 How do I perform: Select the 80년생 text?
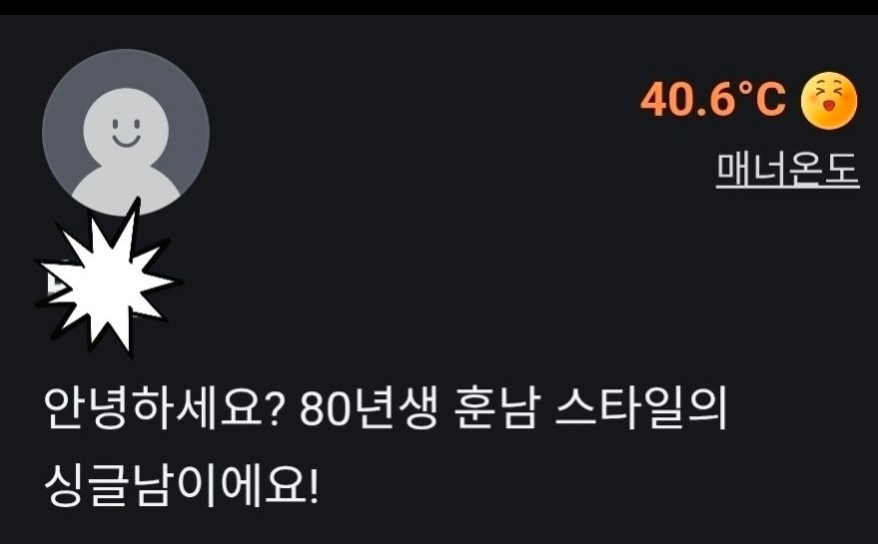(369, 408)
